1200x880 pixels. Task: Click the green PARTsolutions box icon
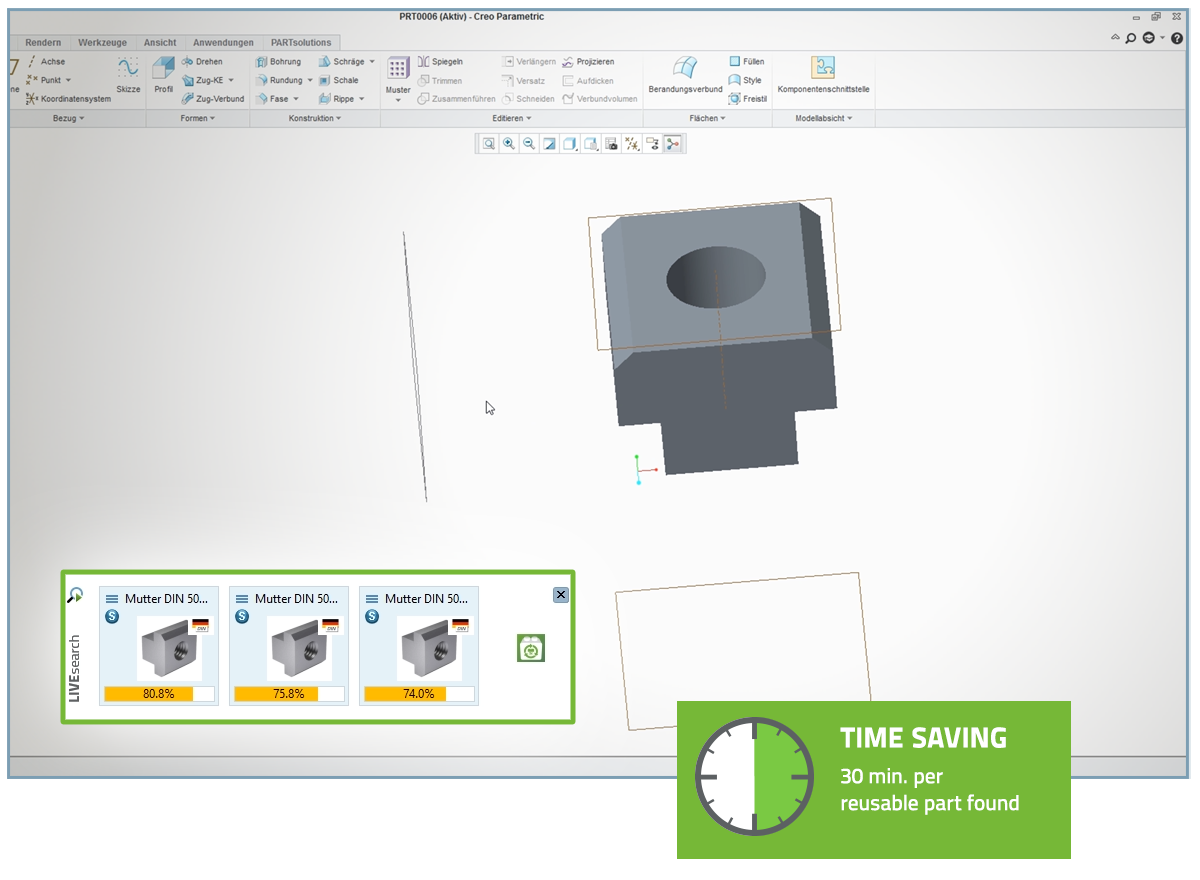(x=531, y=648)
